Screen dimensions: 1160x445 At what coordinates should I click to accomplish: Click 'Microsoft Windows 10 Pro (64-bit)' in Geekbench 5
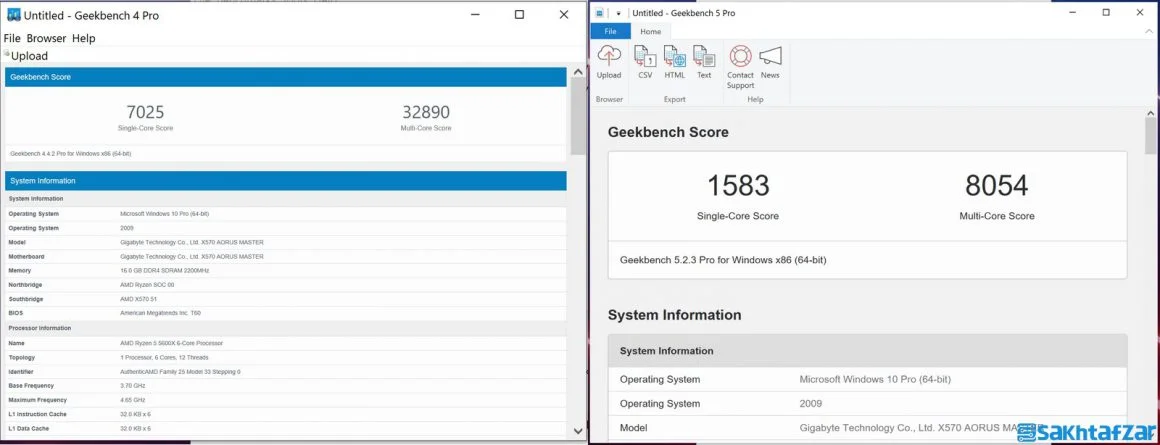pos(875,379)
